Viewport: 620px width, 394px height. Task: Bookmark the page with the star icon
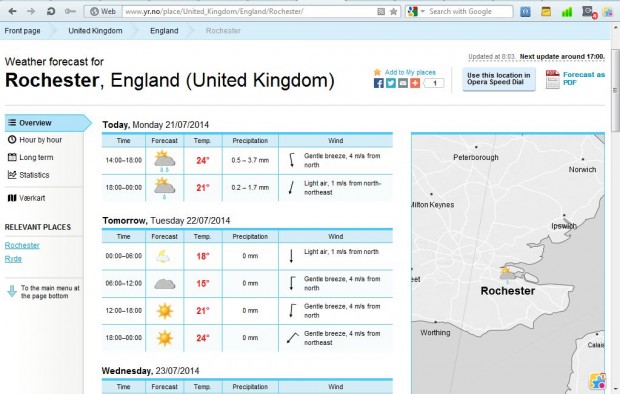(393, 11)
